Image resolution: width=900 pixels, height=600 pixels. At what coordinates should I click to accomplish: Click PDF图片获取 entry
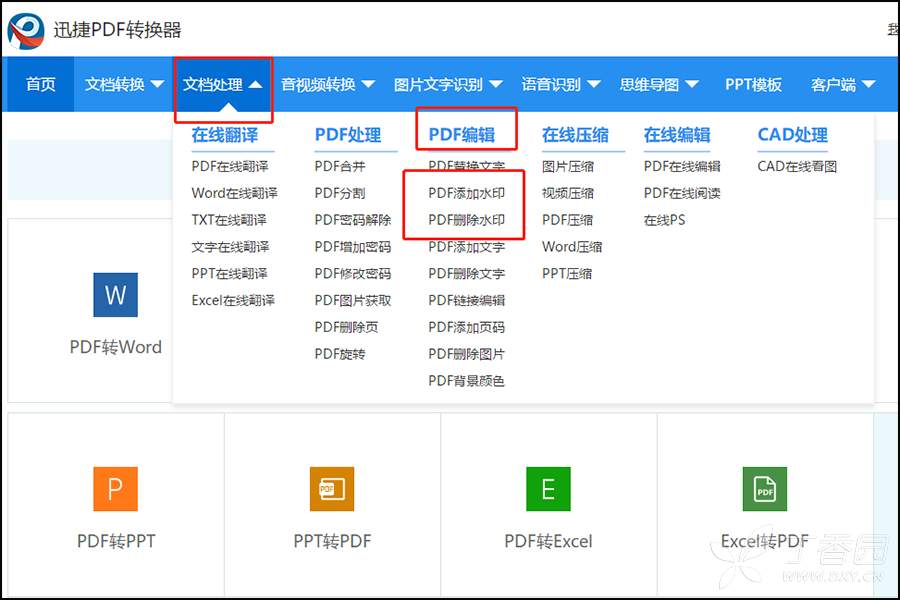[352, 300]
